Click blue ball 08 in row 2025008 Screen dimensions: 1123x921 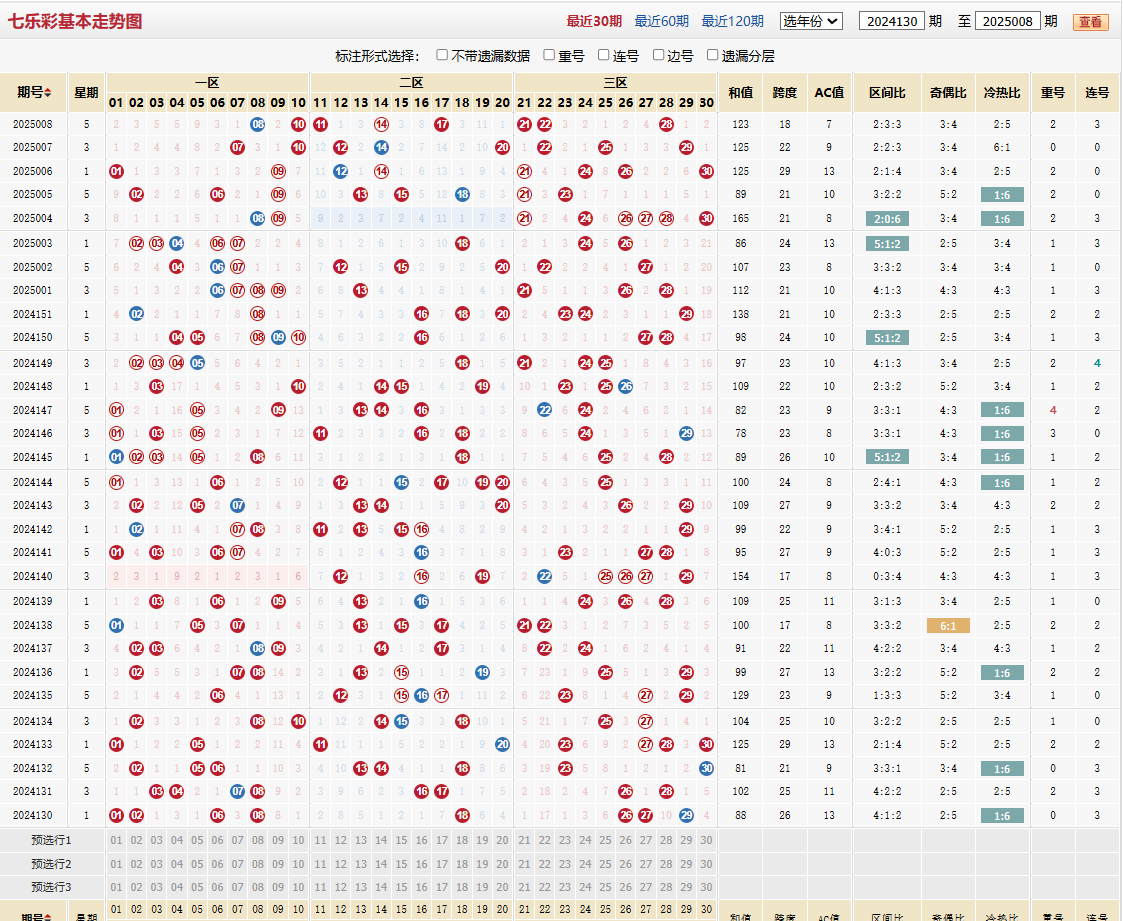point(258,125)
